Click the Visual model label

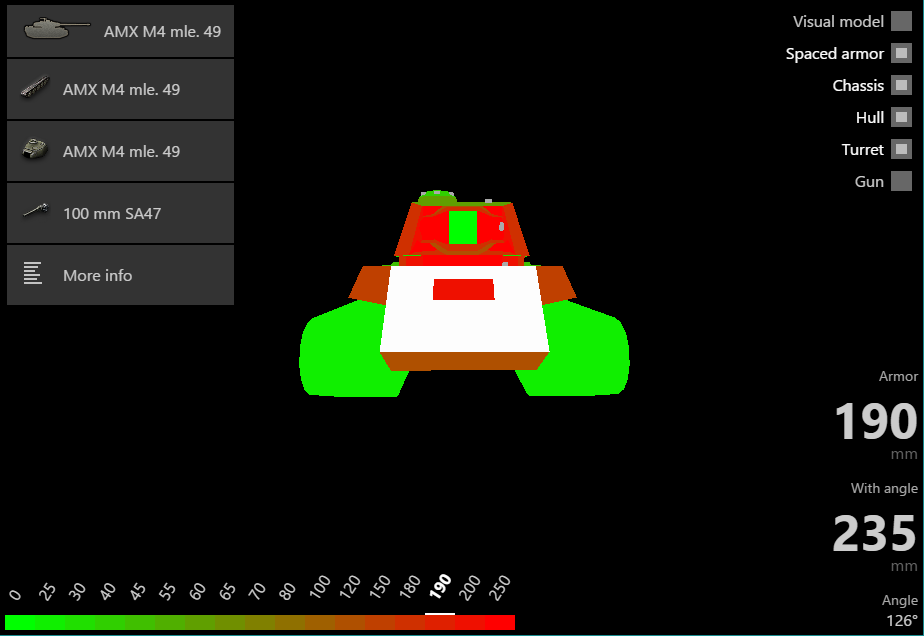point(838,22)
